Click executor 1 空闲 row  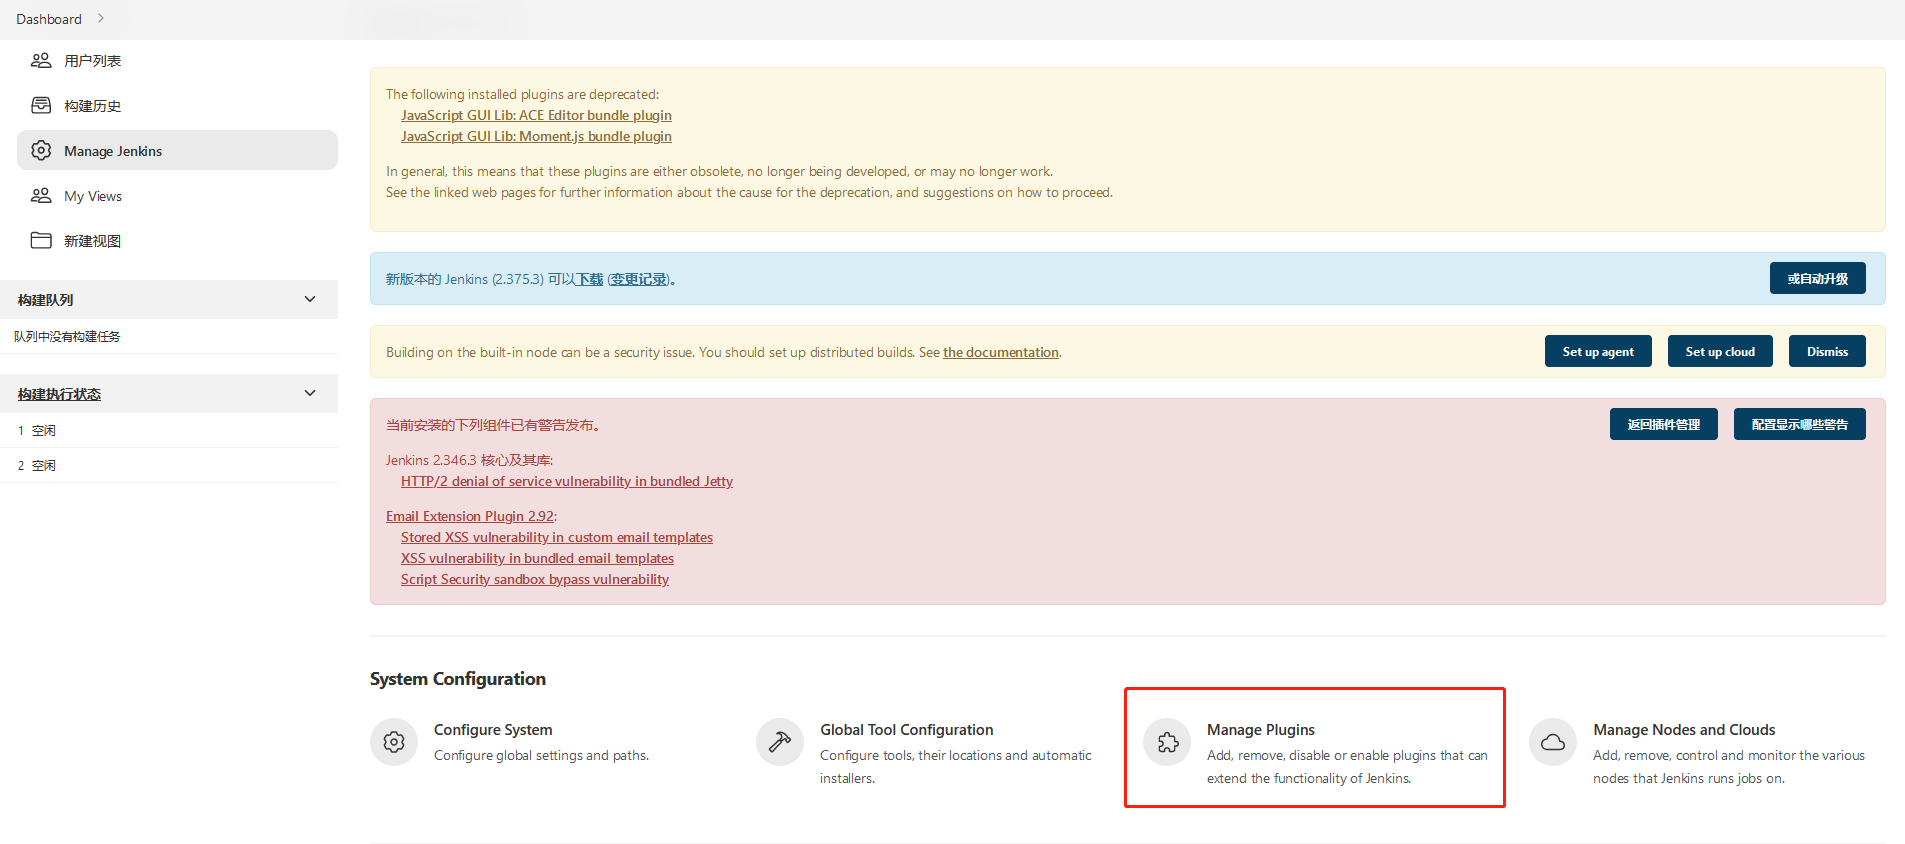[169, 430]
